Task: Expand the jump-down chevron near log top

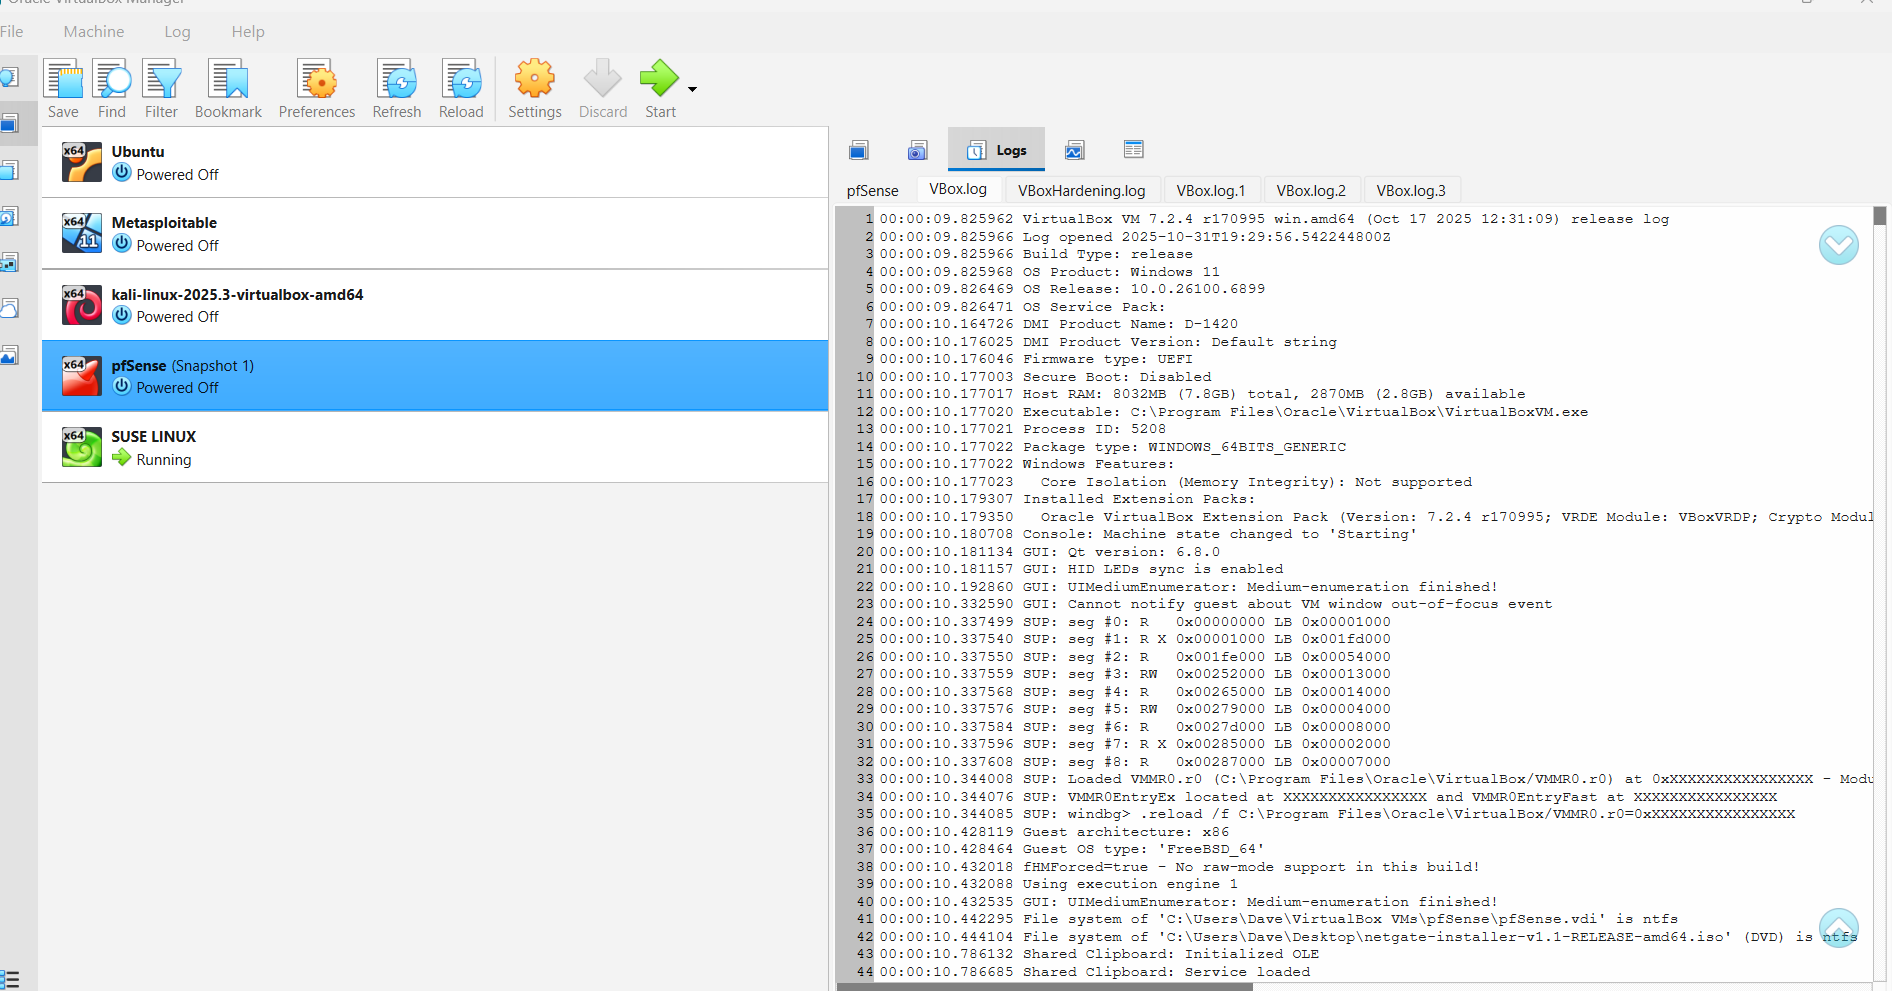Action: click(x=1838, y=244)
